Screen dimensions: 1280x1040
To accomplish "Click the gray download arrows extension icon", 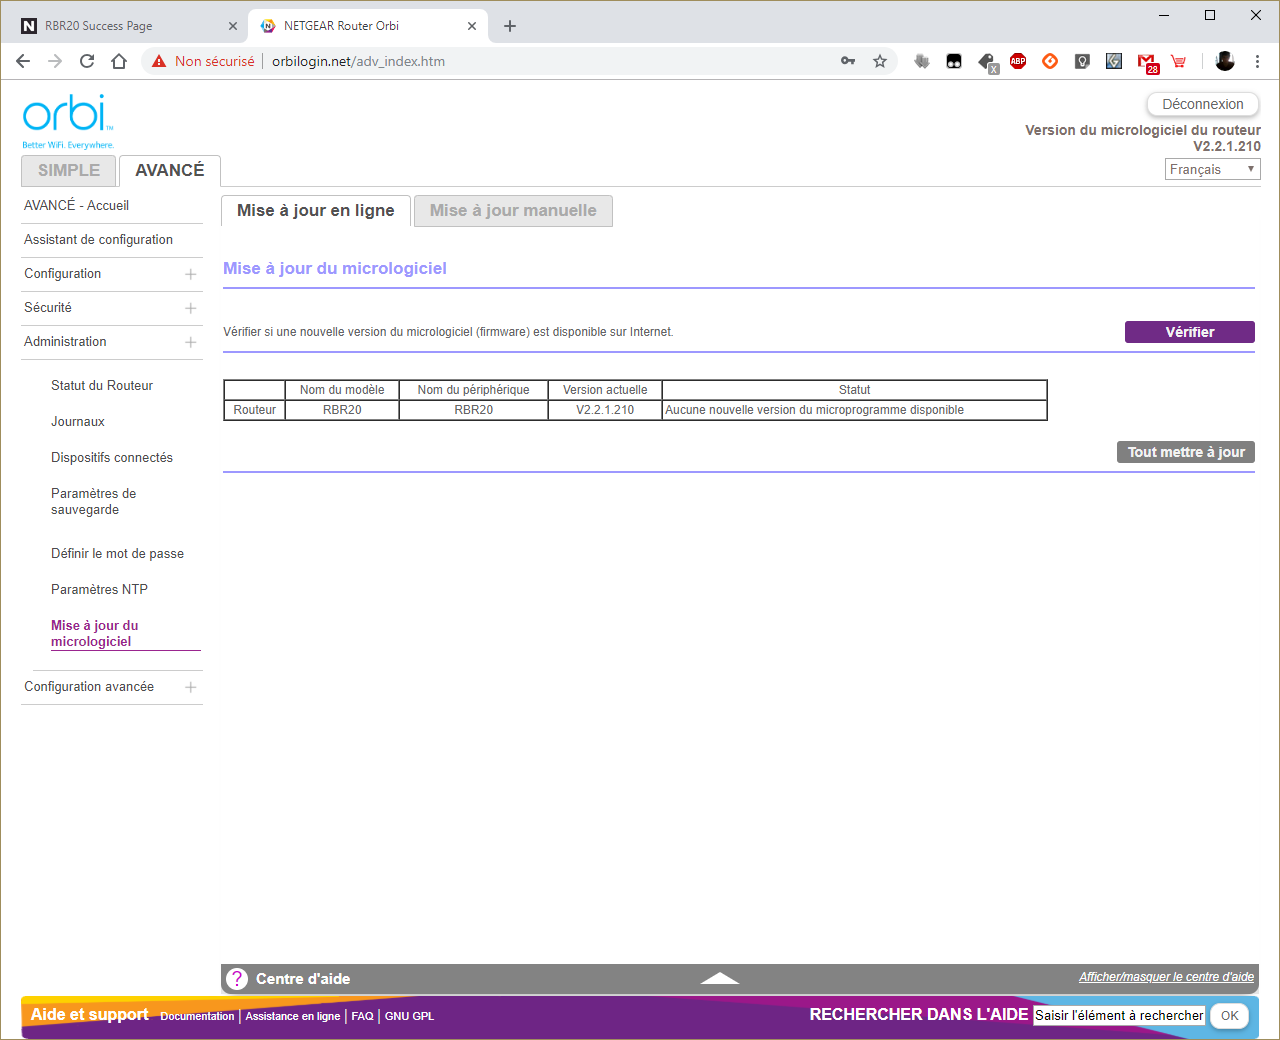I will [922, 61].
